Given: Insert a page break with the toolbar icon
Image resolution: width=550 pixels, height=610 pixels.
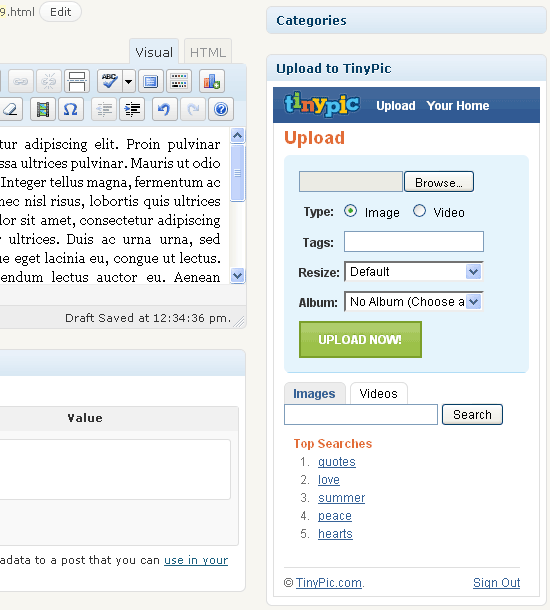Looking at the screenshot, I should coord(77,81).
